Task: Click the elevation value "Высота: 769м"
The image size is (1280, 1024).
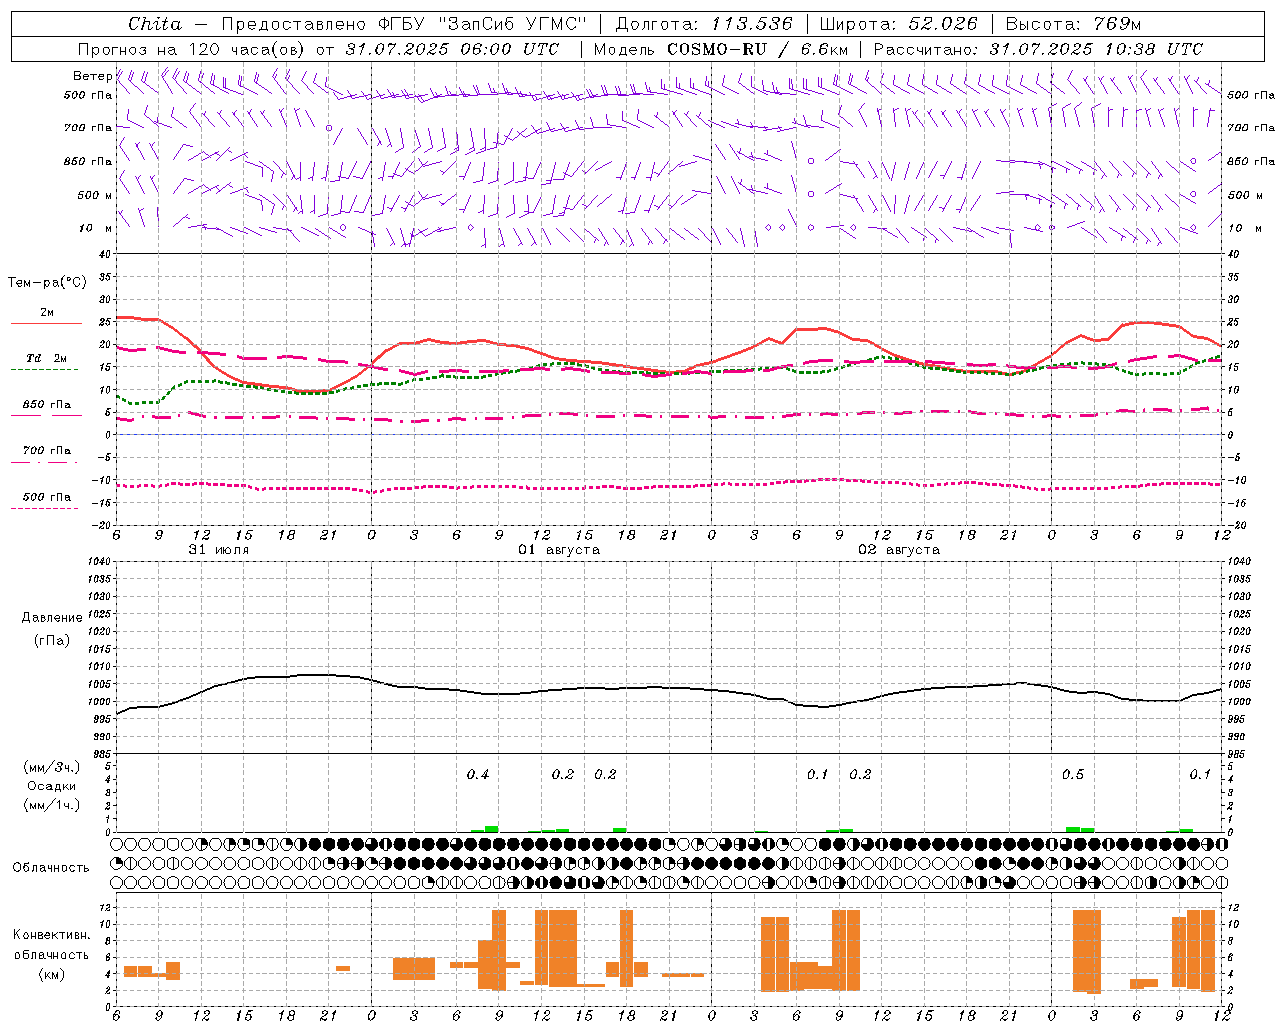Action: 1073,24
